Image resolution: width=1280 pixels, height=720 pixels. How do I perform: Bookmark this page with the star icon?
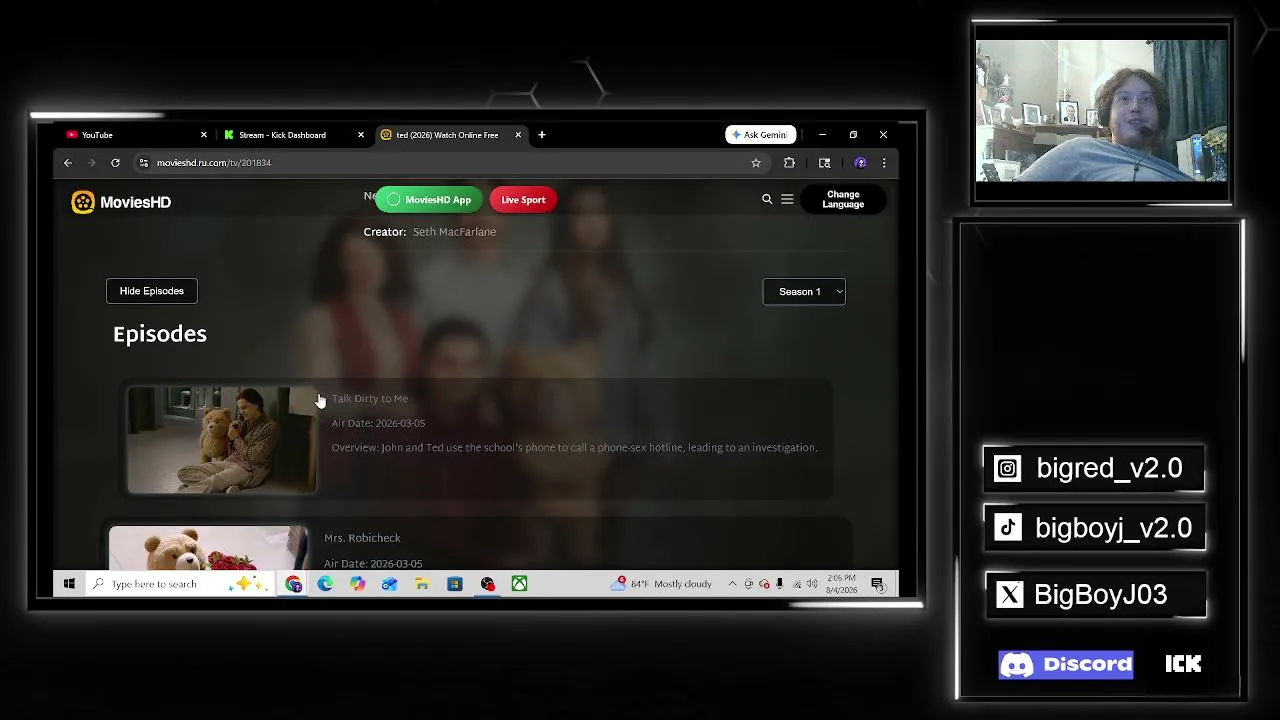(756, 162)
